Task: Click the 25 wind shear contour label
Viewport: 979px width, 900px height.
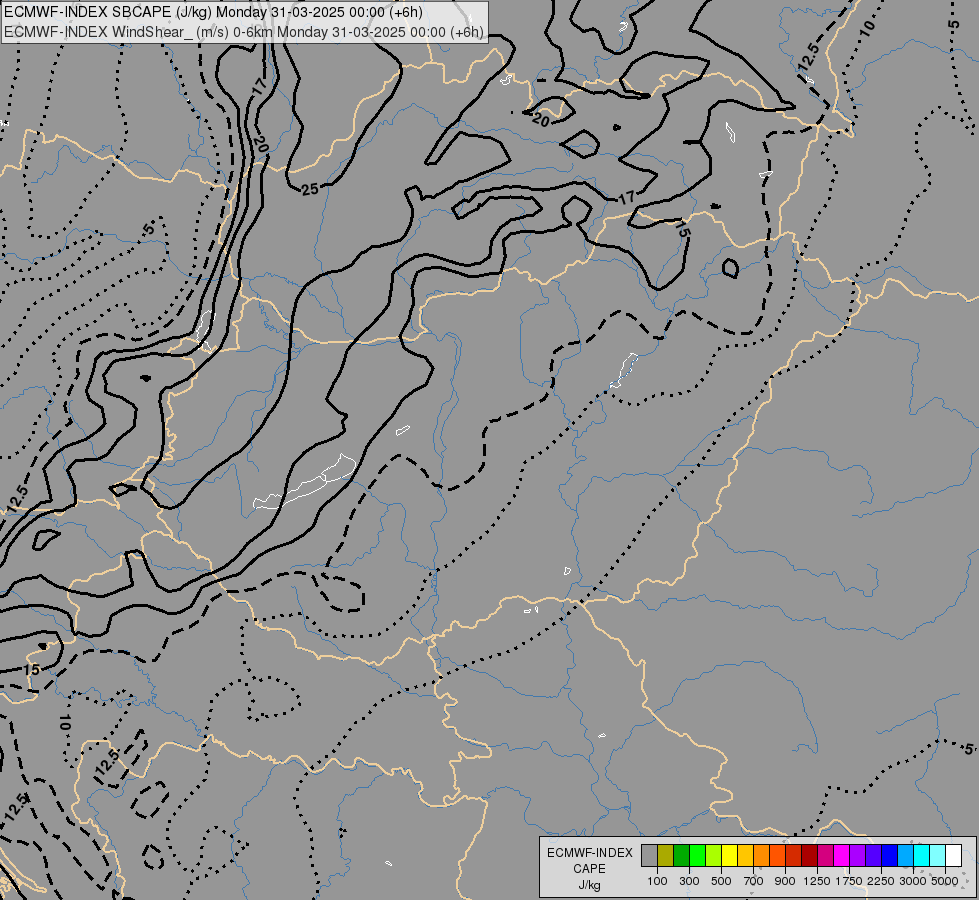Action: (310, 189)
